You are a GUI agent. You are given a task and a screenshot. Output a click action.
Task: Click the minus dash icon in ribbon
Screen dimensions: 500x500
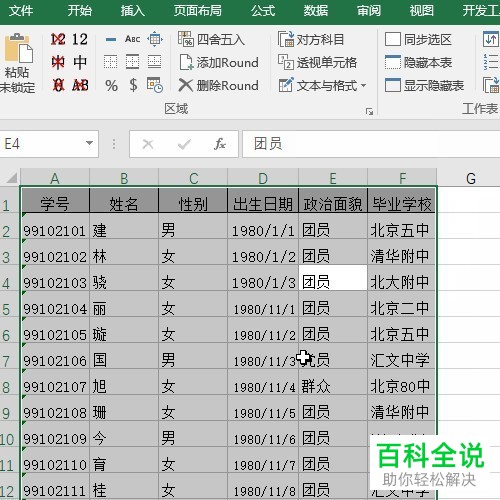111,40
